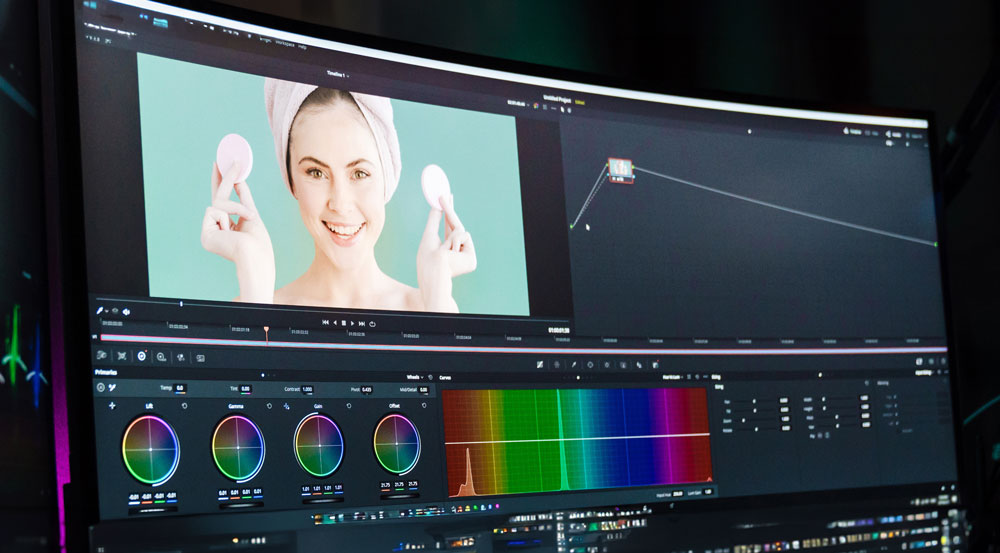Click the center of the Gamma color wheel
1000x553 pixels.
tap(239, 448)
